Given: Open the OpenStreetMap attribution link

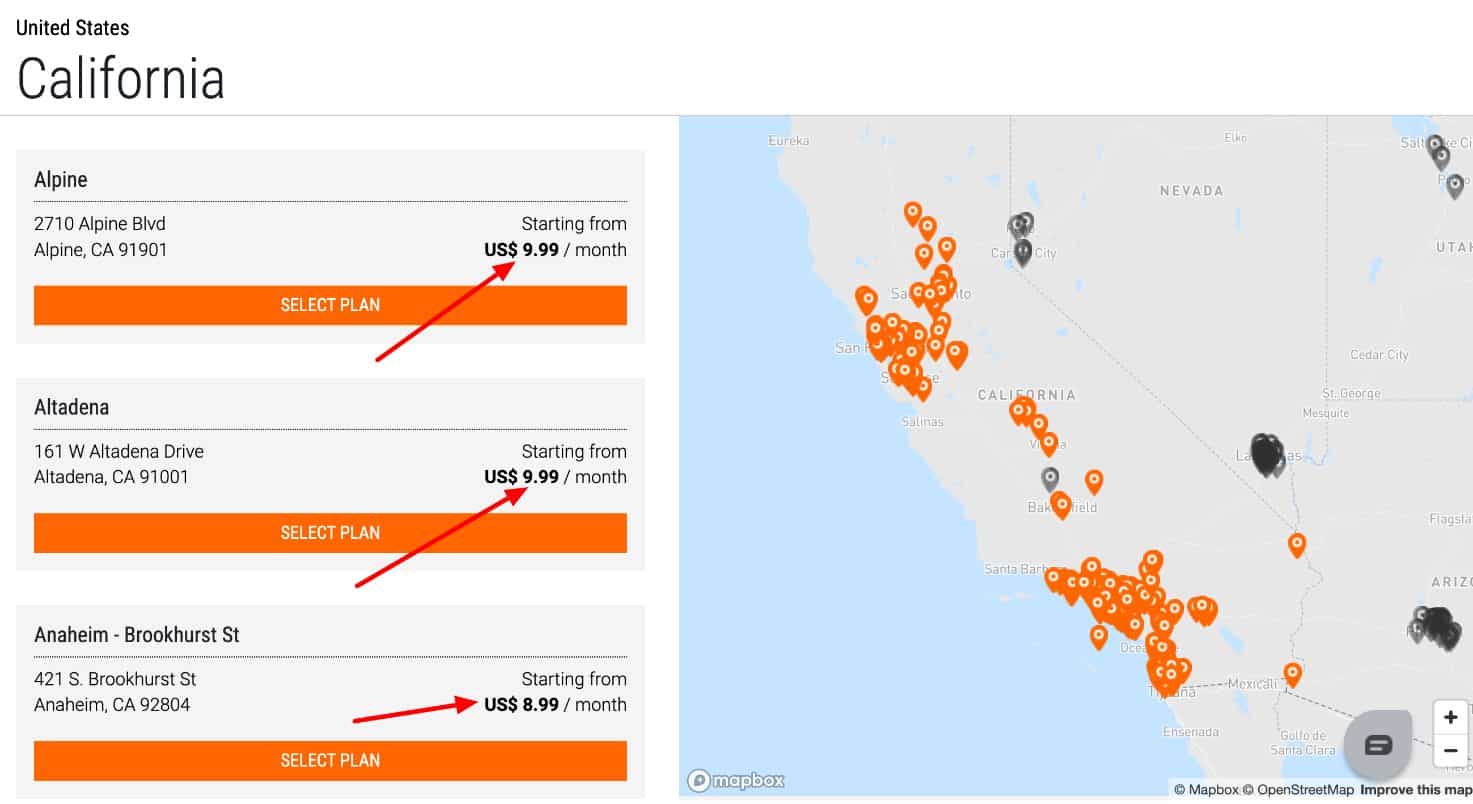Looking at the screenshot, I should pos(1298,790).
